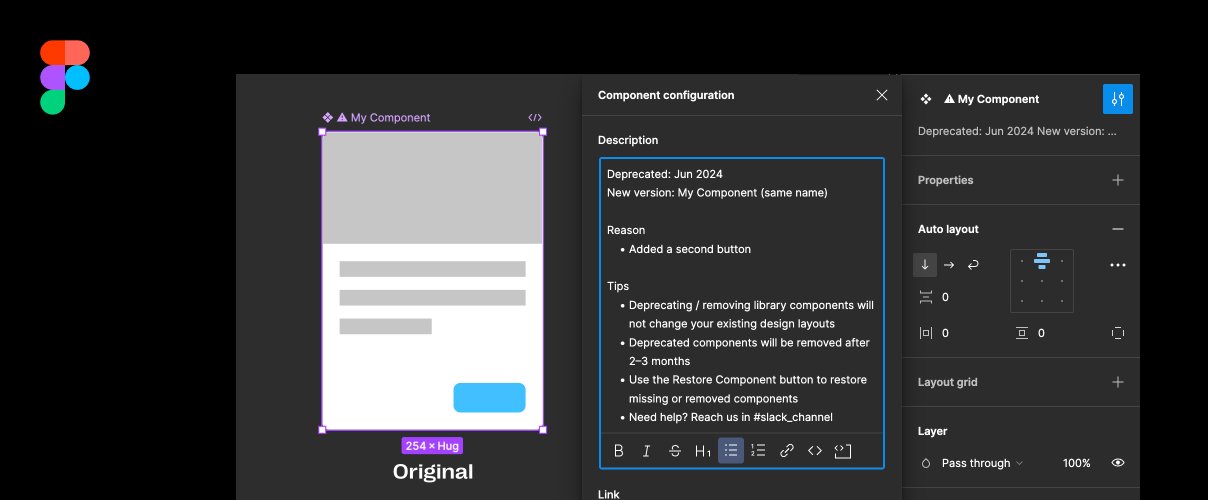
Task: Click the code block icon
Action: [843, 451]
